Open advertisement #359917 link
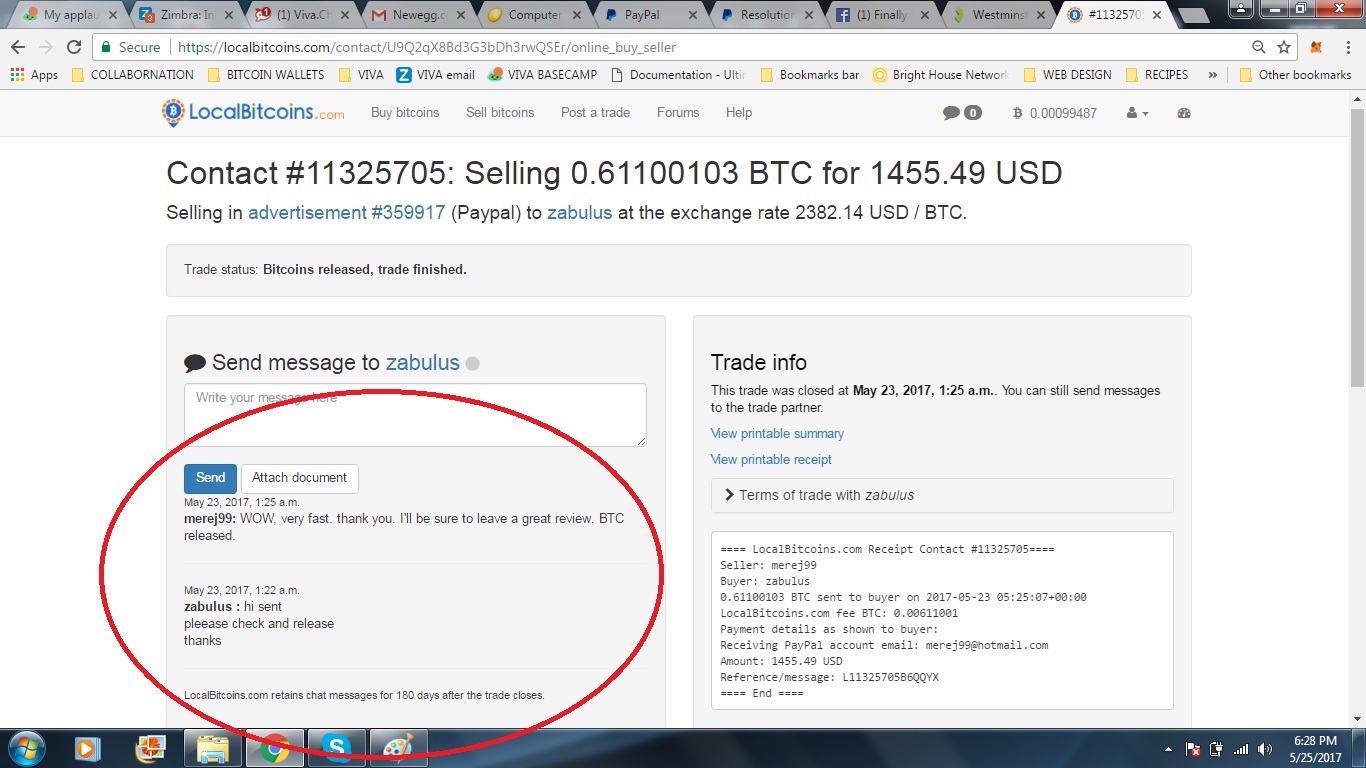The image size is (1366, 768). click(x=346, y=213)
